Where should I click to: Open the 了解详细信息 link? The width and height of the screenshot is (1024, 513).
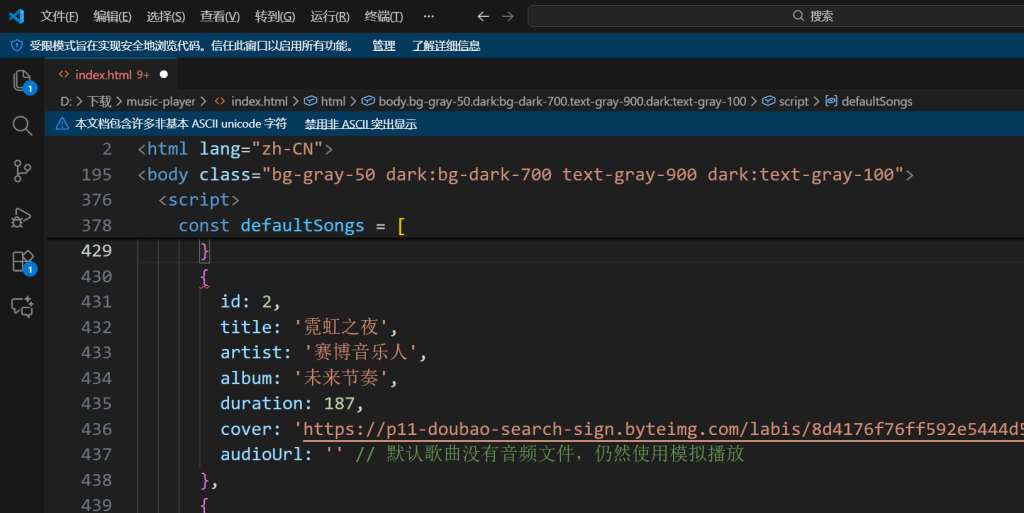446,46
